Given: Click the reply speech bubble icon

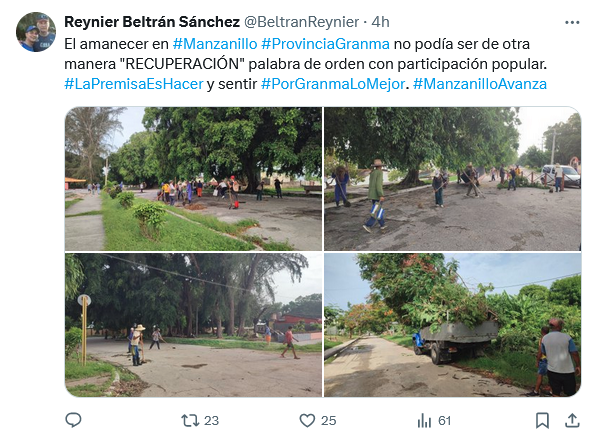Looking at the screenshot, I should [x=73, y=420].
